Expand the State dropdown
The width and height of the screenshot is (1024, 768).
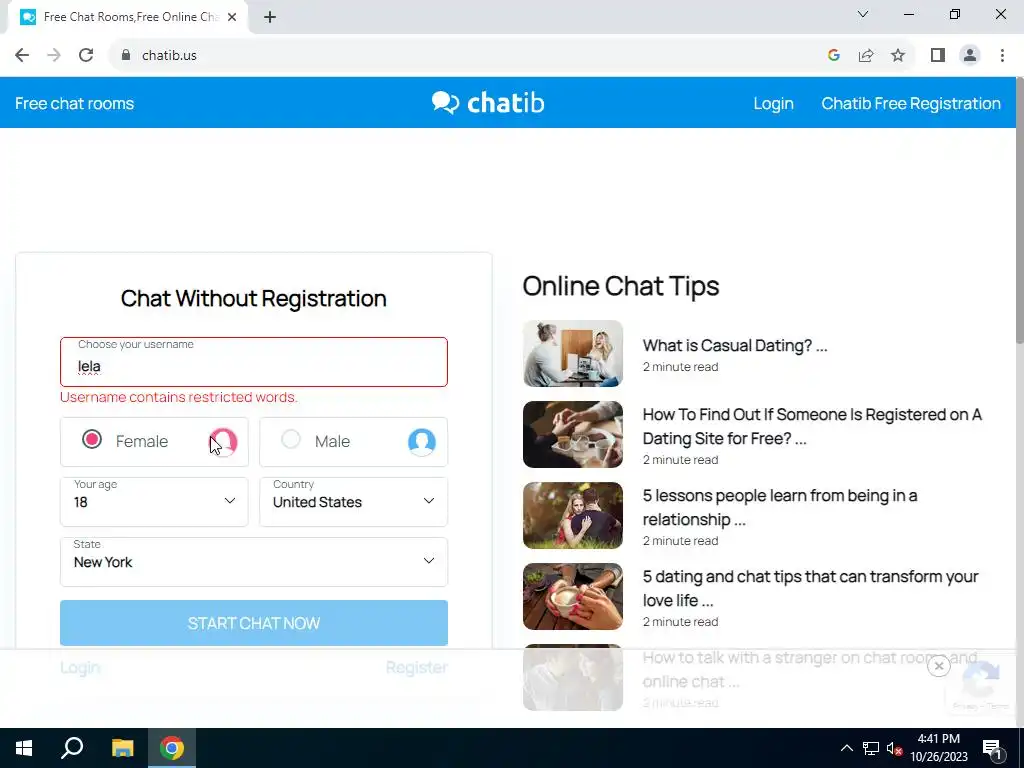pyautogui.click(x=253, y=562)
